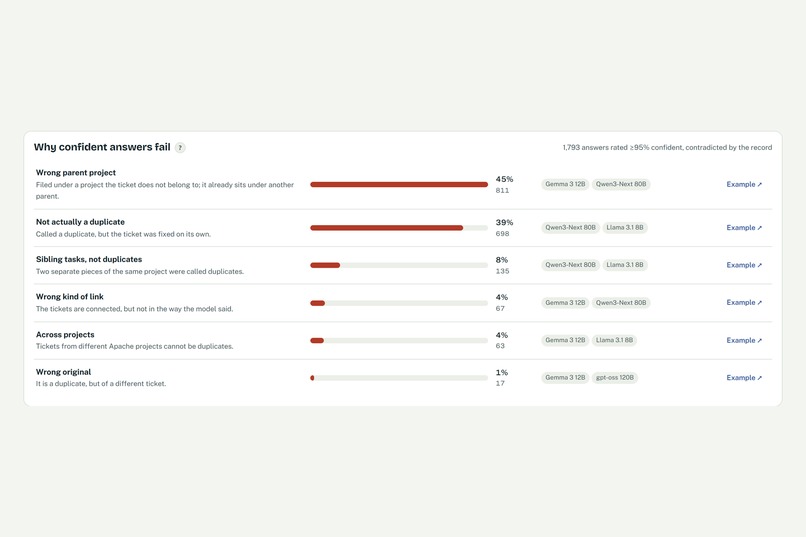Click Qwen3-Next 80B tag in Wrong kind of link row

(621, 303)
